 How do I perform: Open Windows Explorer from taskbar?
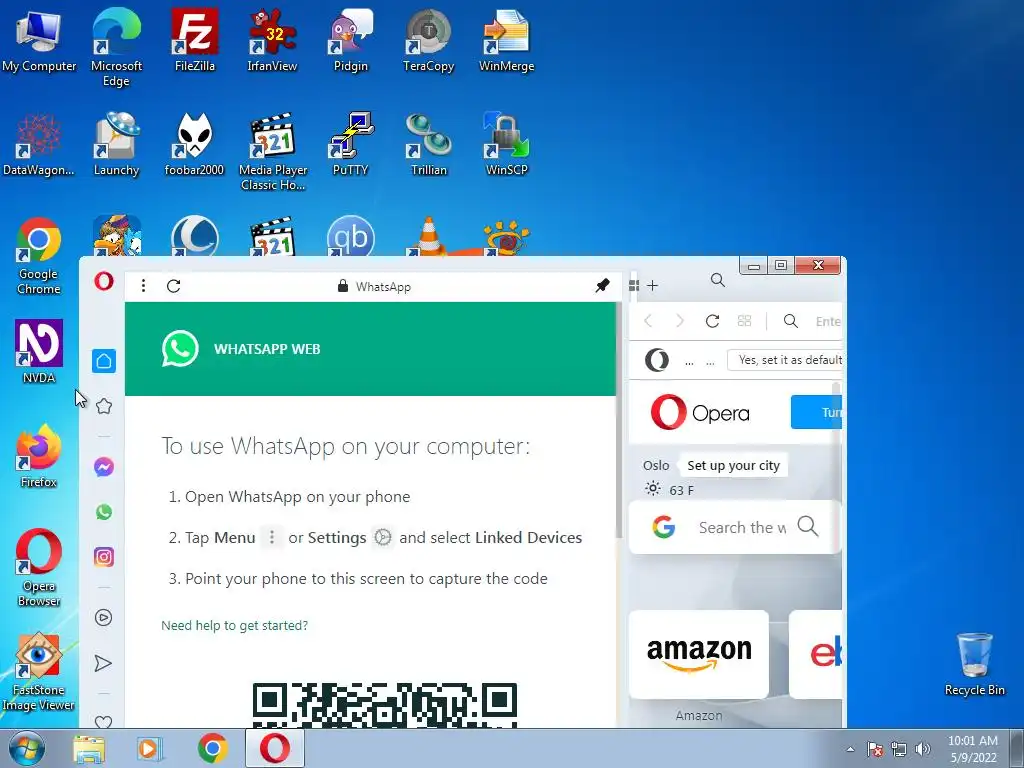tap(89, 749)
